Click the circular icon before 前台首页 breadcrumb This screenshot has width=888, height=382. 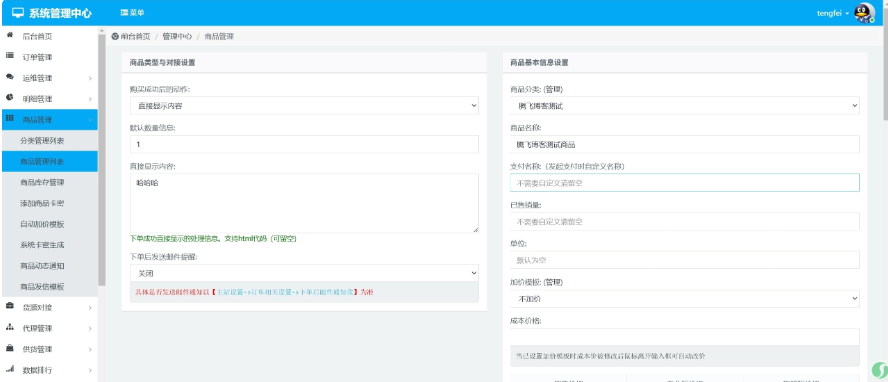tap(115, 36)
